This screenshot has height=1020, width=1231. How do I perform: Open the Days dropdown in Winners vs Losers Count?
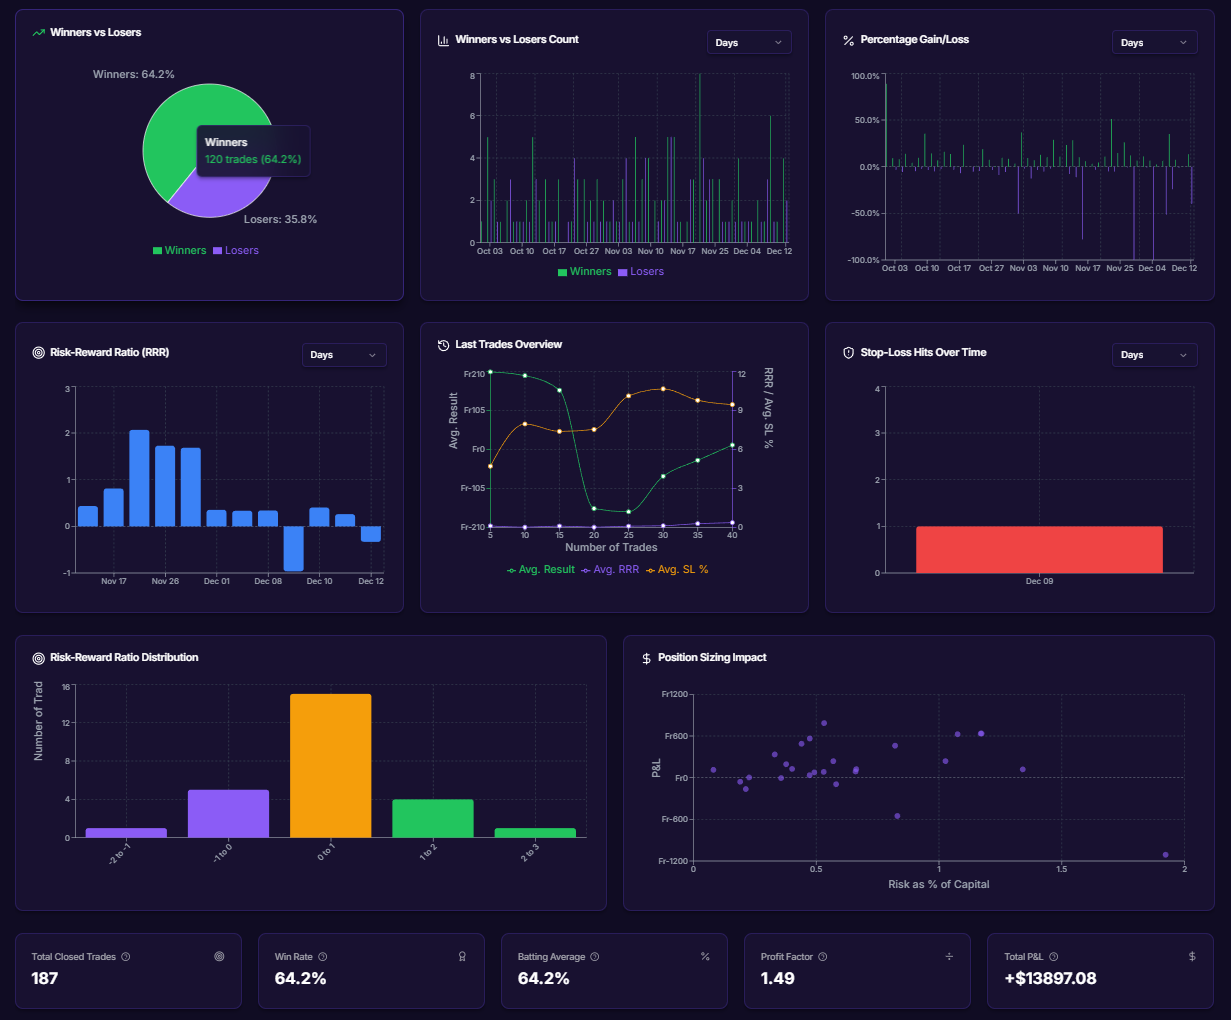click(749, 42)
